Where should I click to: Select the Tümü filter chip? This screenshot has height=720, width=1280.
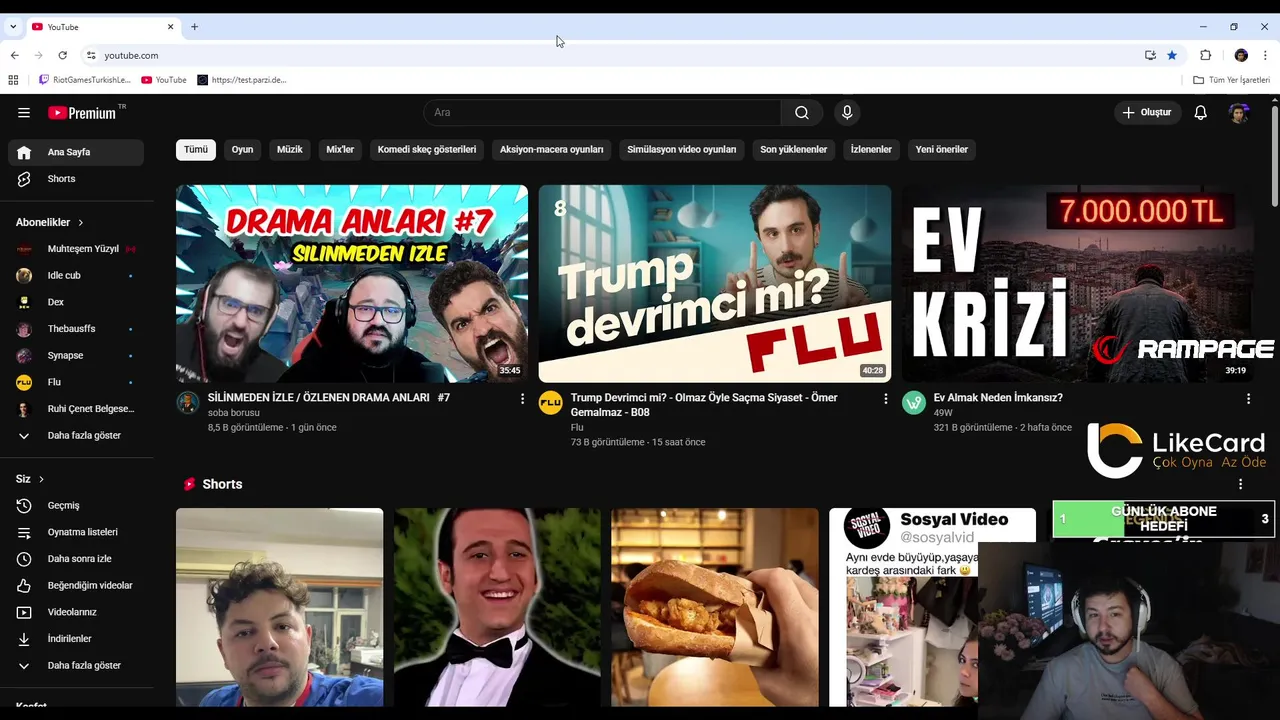[x=196, y=150]
